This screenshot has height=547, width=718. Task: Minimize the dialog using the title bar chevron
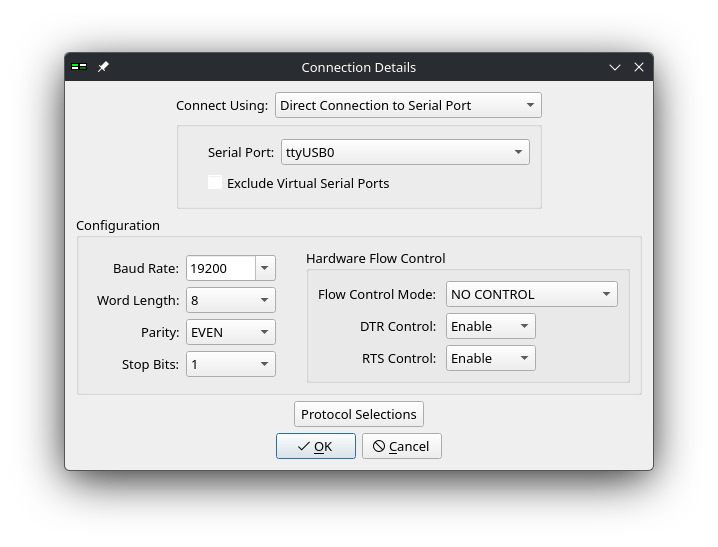point(615,67)
